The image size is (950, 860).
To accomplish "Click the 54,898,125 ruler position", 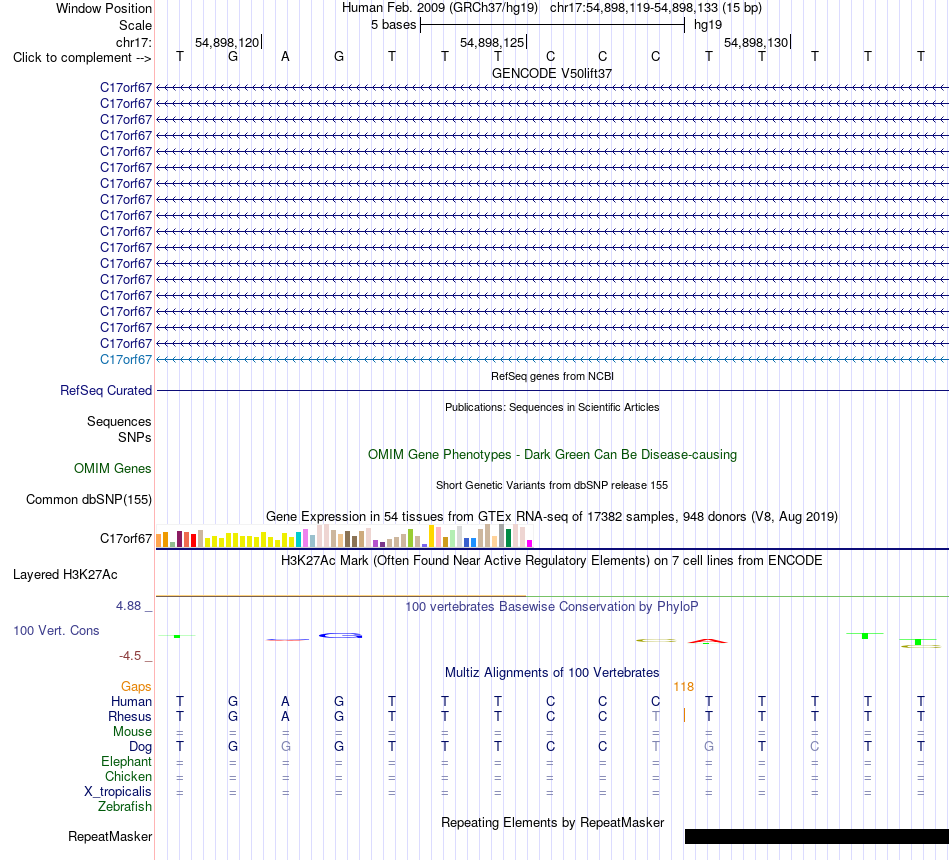I will pos(492,42).
